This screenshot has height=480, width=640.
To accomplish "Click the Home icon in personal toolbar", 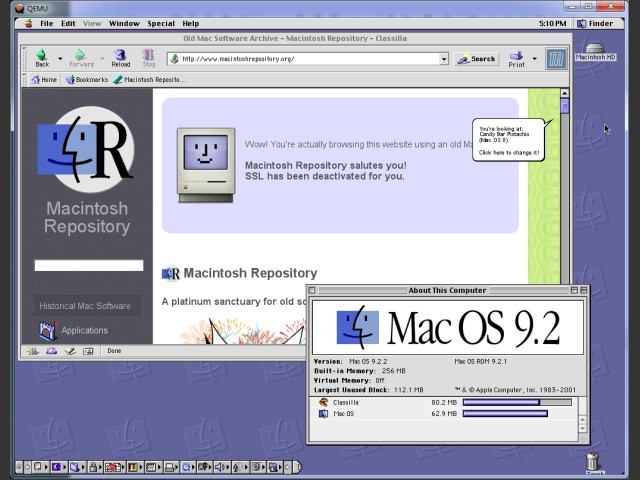I will pos(36,80).
